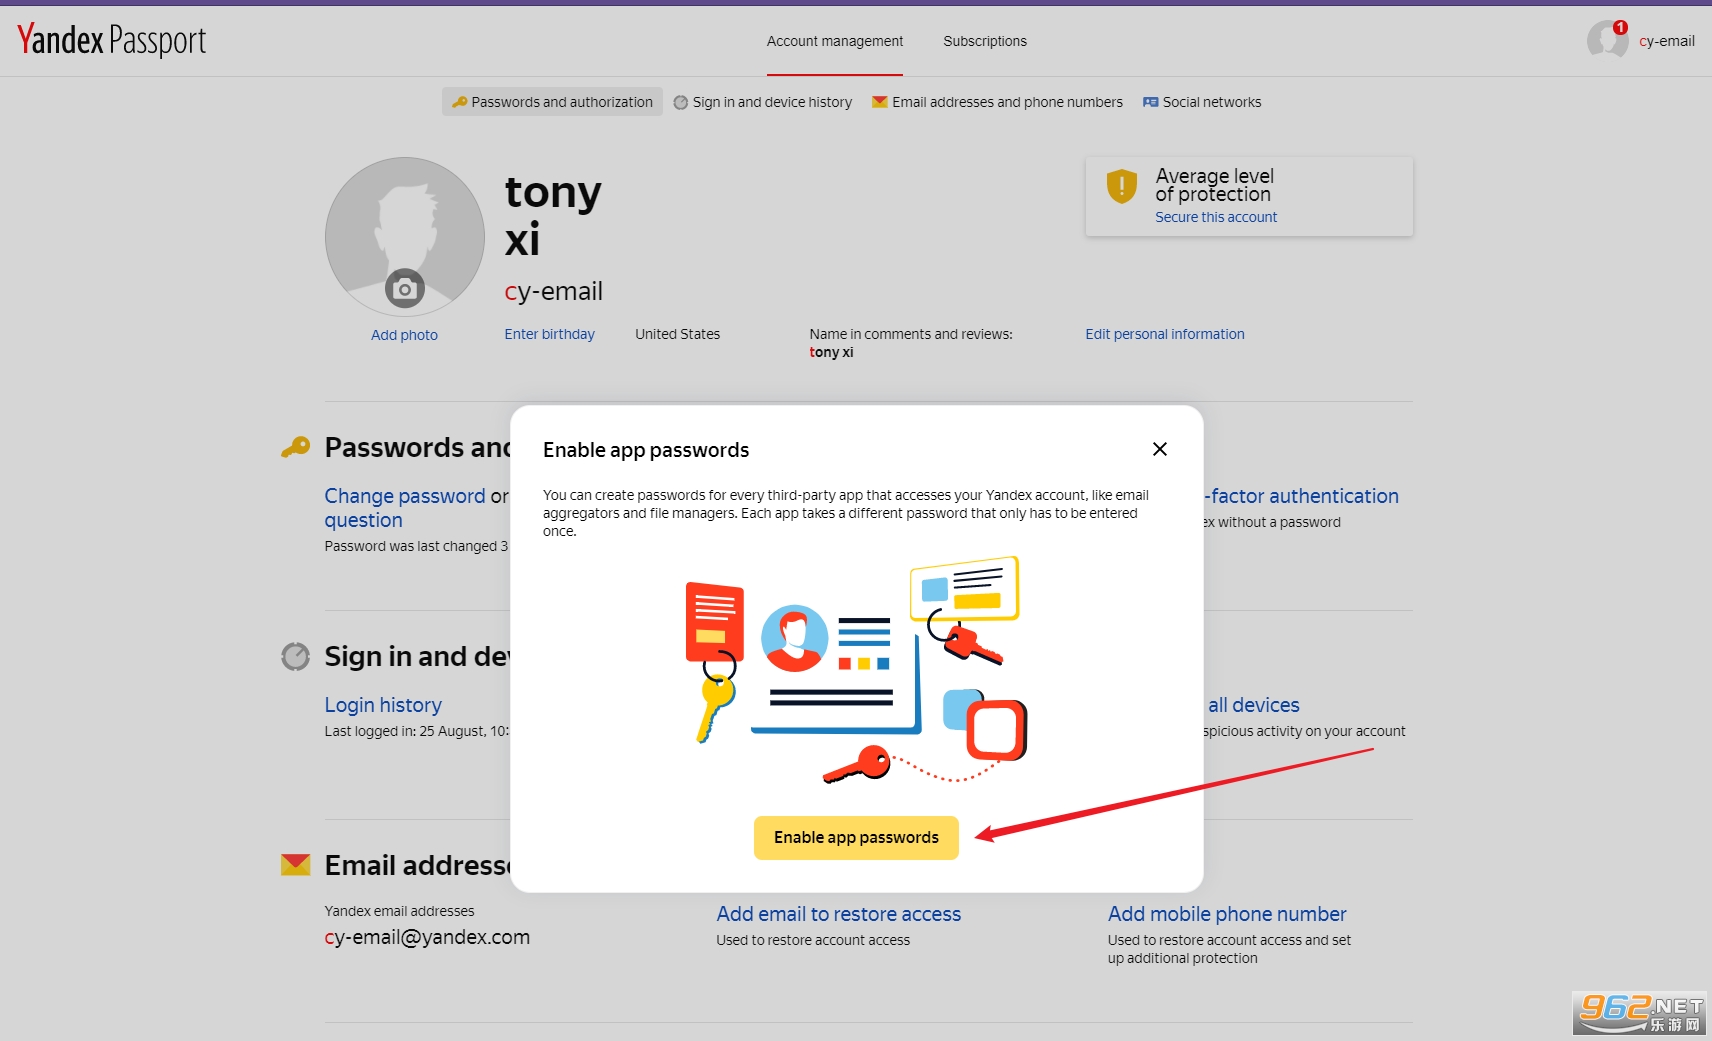1712x1041 pixels.
Task: Open the user avatar with notification badge
Action: (x=1607, y=40)
